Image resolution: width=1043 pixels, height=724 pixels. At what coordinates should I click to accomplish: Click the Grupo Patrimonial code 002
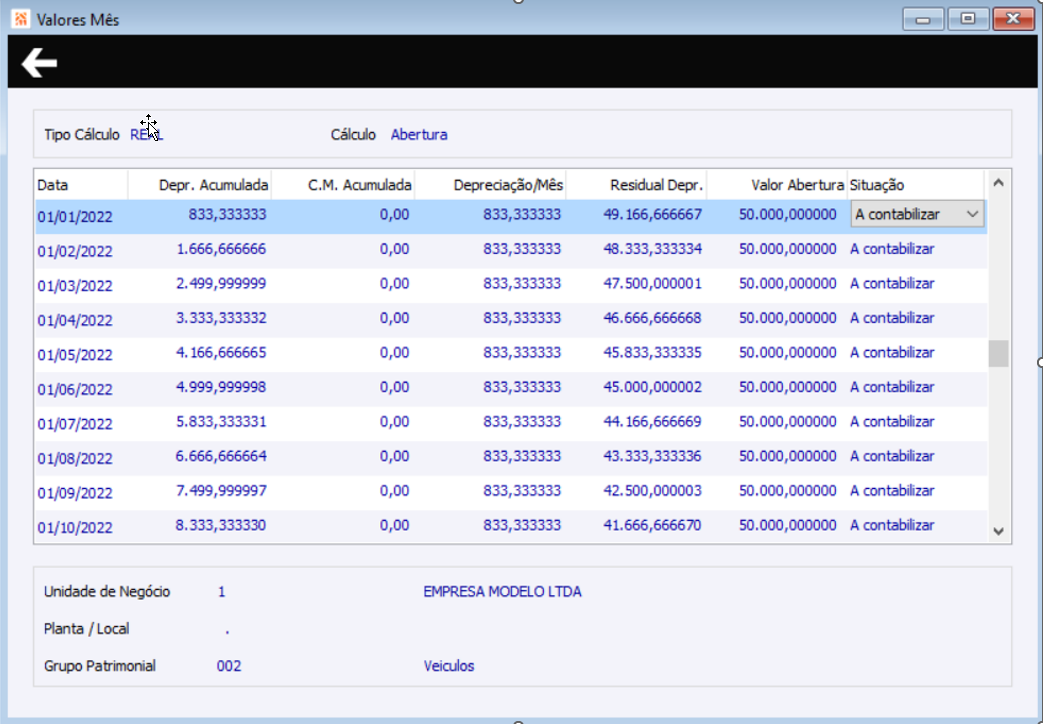[x=229, y=666]
